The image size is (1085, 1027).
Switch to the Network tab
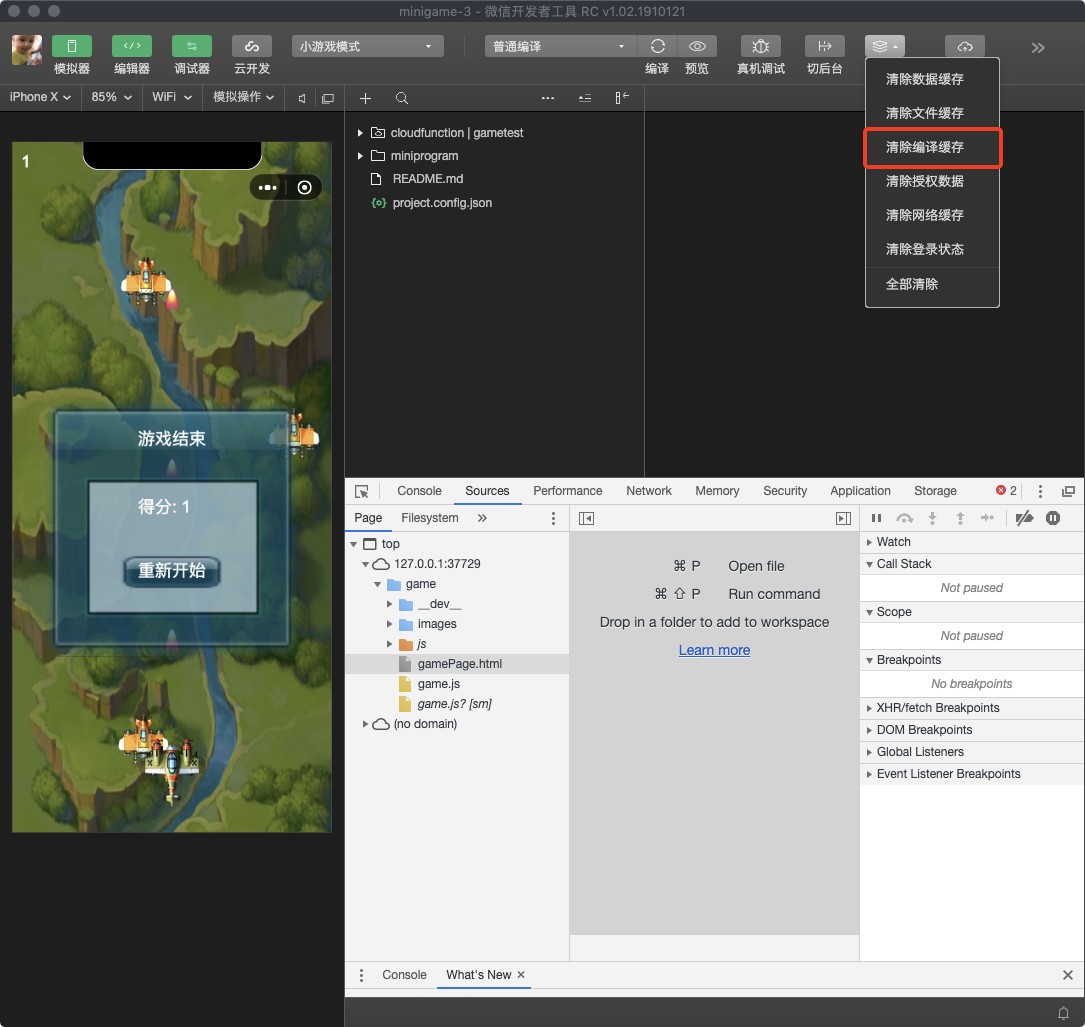(x=648, y=491)
